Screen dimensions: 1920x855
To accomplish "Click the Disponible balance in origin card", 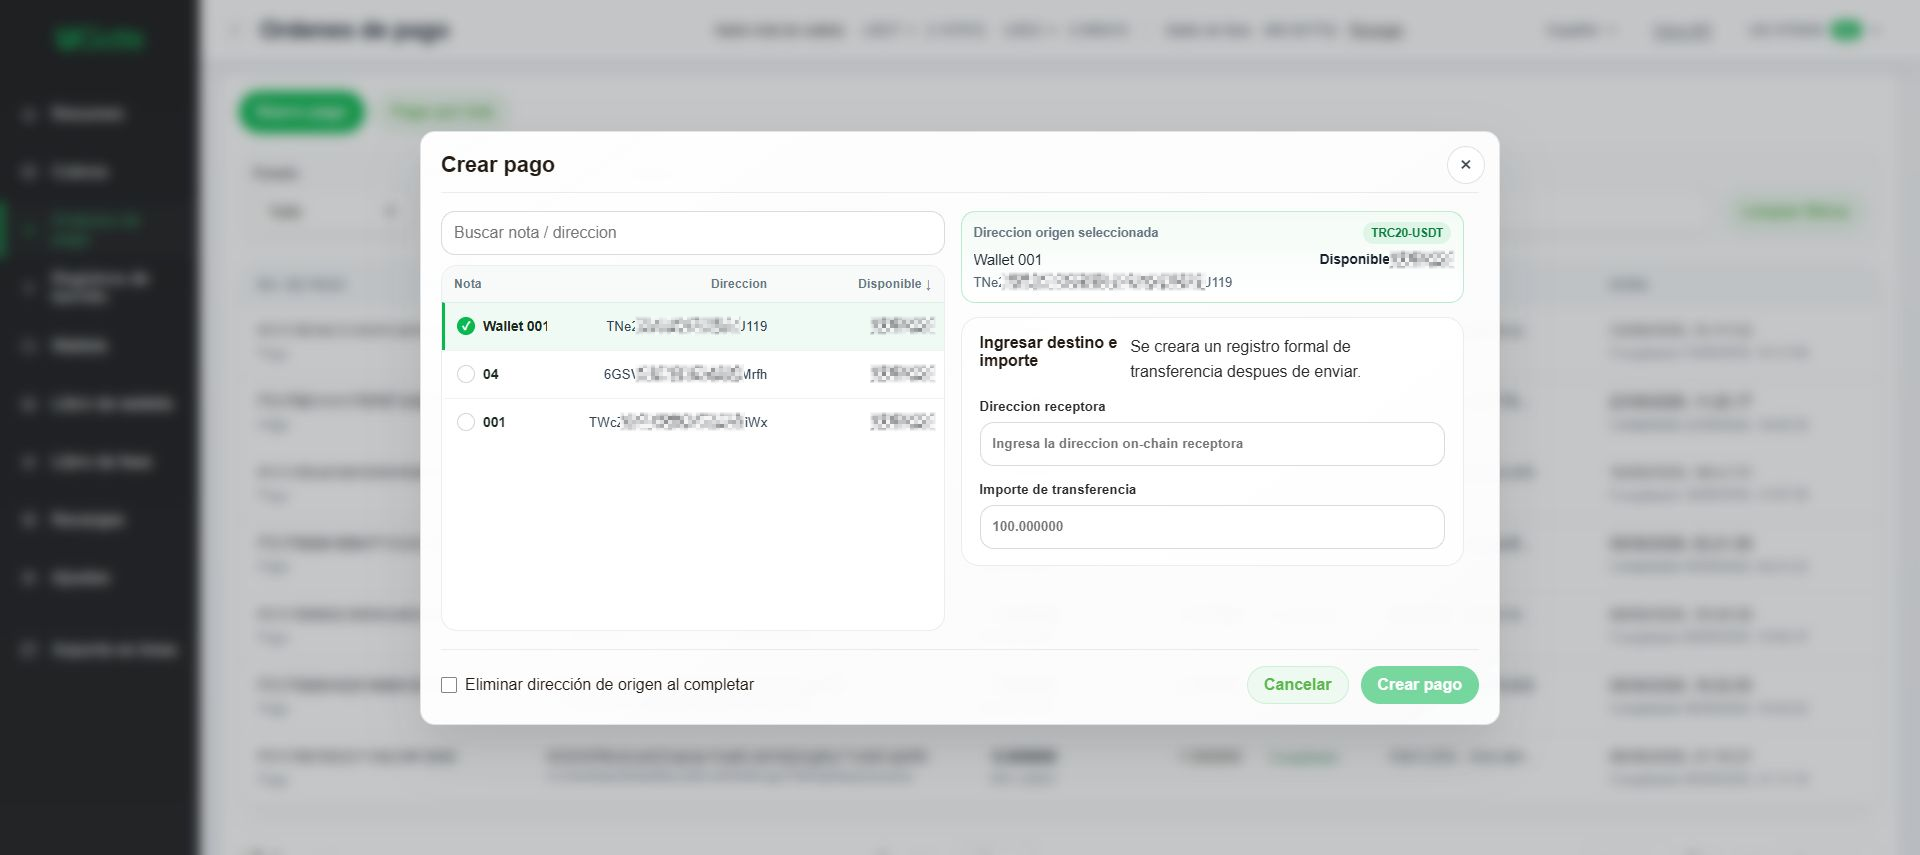I will tap(1385, 260).
